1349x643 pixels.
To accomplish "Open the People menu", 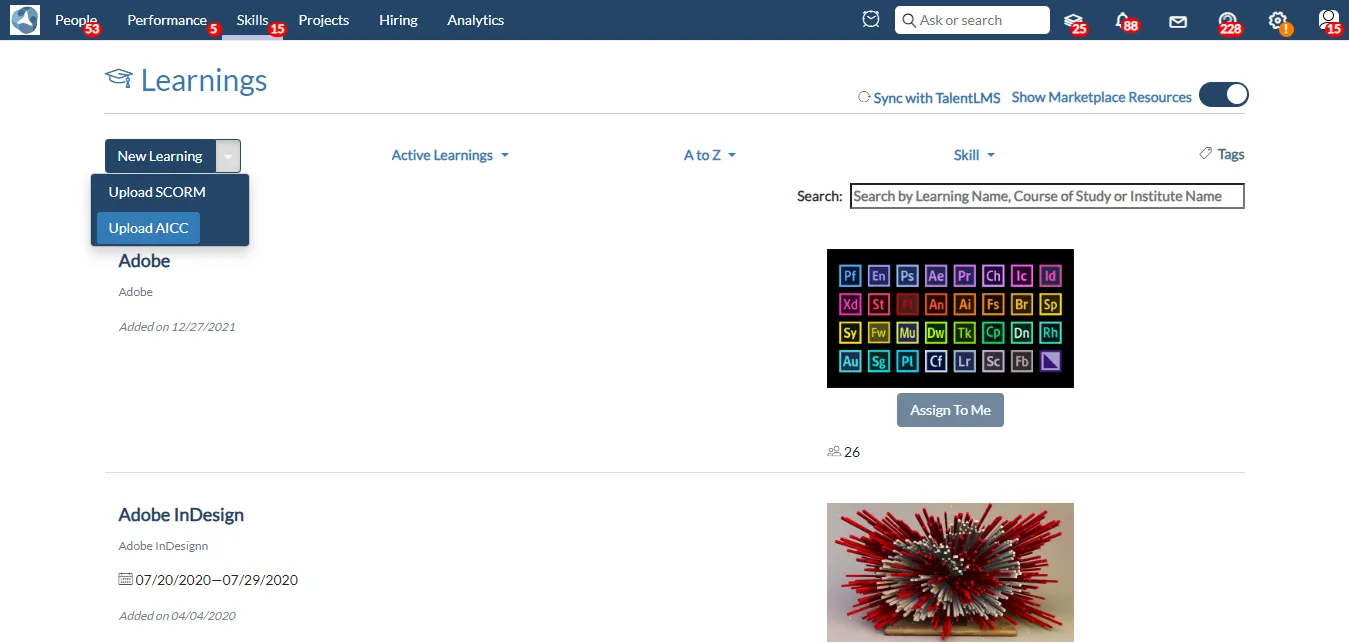I will [x=76, y=20].
